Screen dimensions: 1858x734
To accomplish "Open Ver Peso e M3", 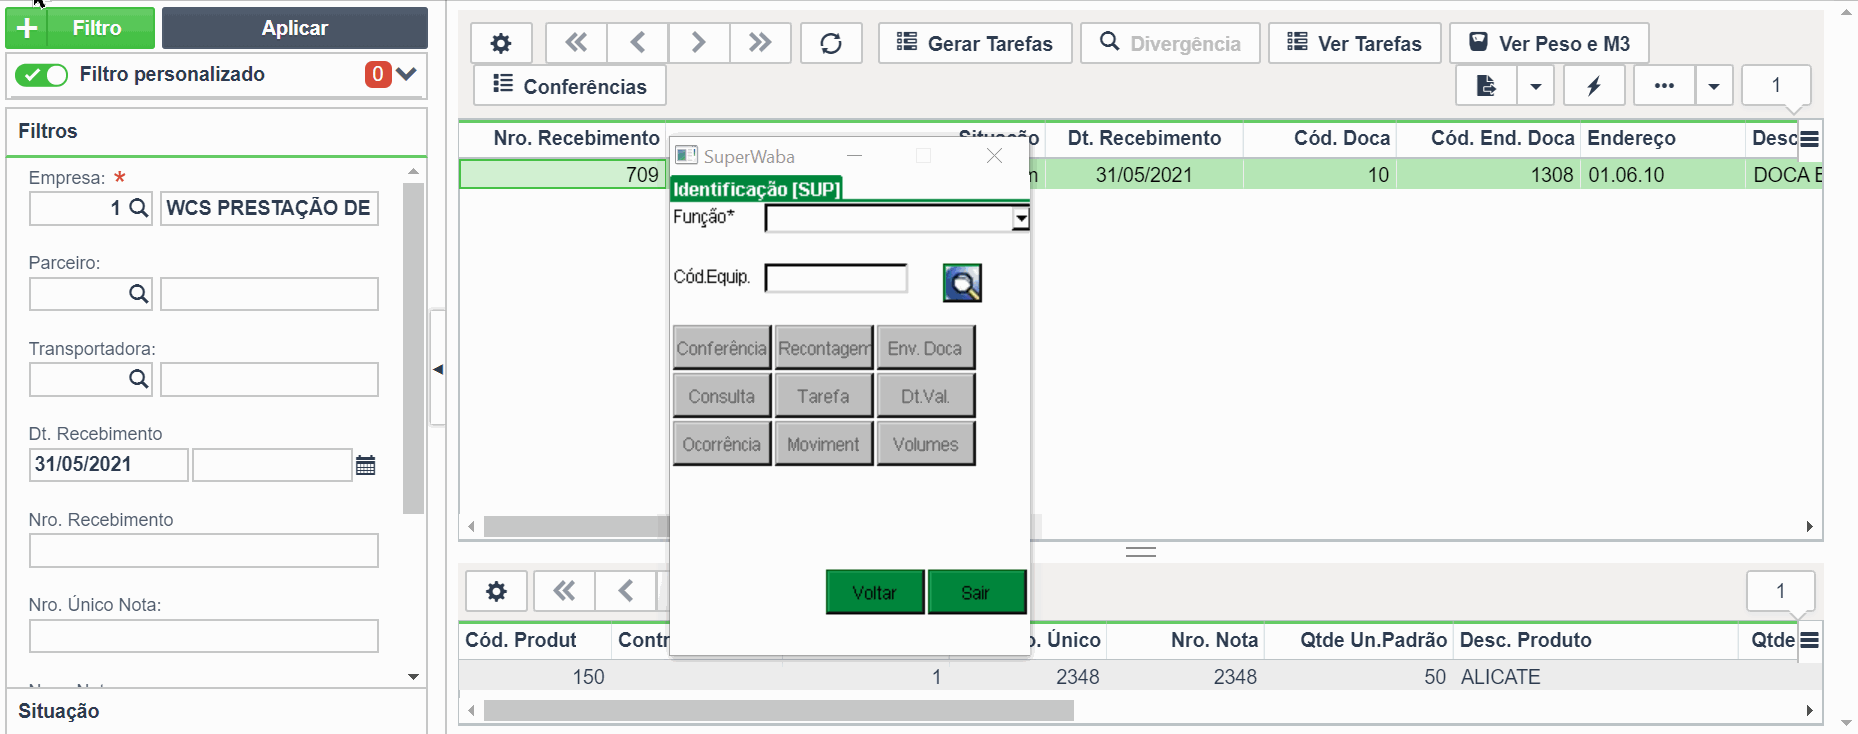I will [1549, 43].
